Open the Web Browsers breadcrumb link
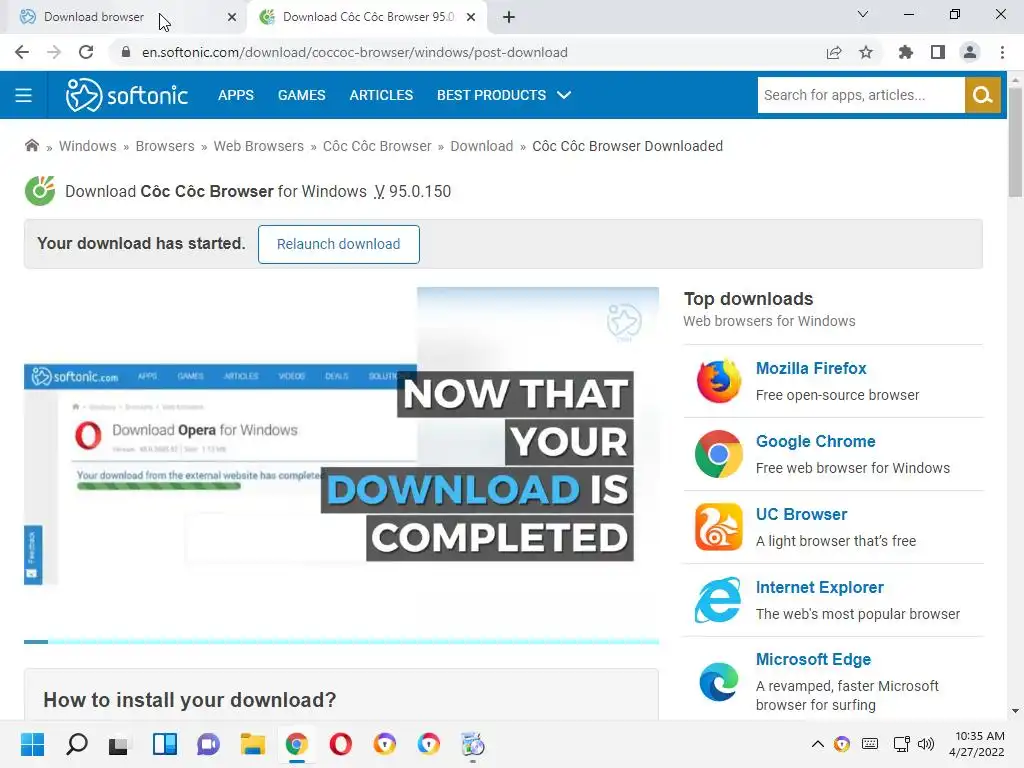This screenshot has width=1024, height=768. (x=259, y=146)
